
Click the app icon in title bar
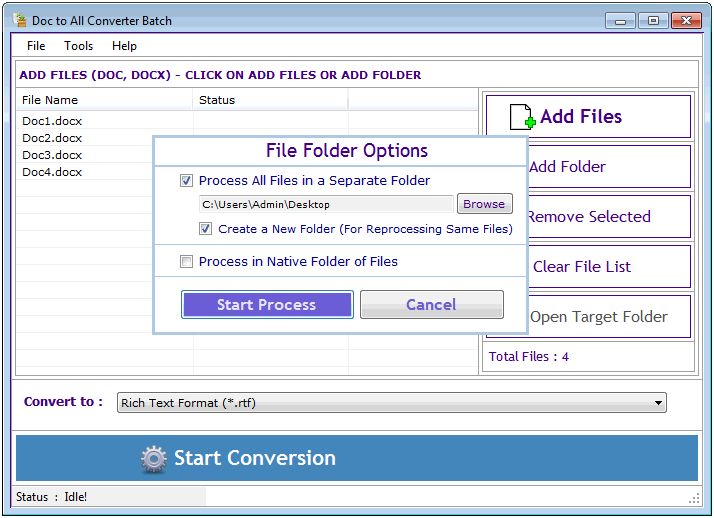point(20,20)
